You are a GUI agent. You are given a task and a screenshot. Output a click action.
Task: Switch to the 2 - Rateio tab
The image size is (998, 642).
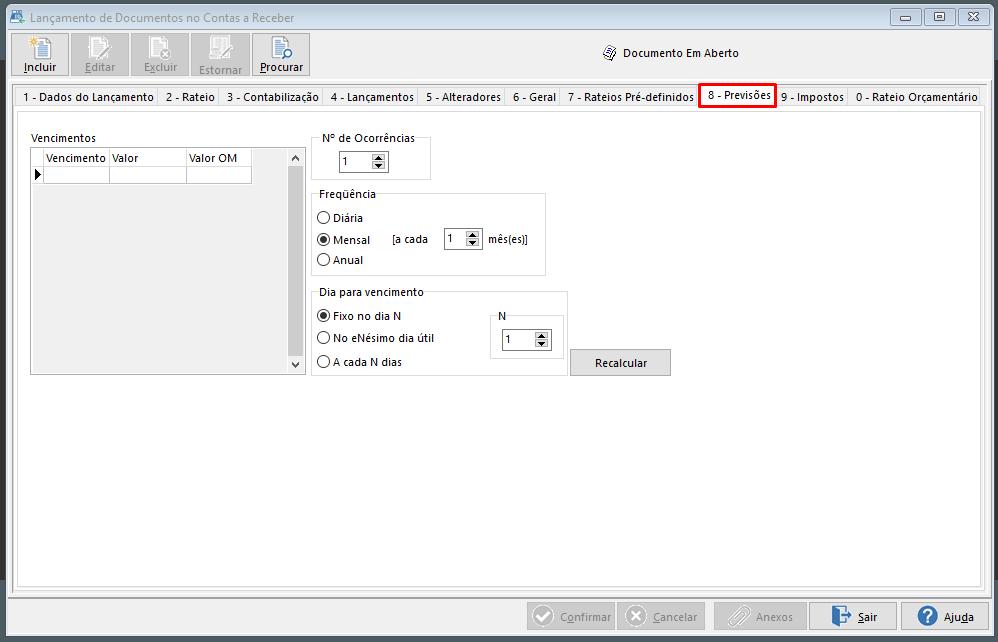pos(190,97)
